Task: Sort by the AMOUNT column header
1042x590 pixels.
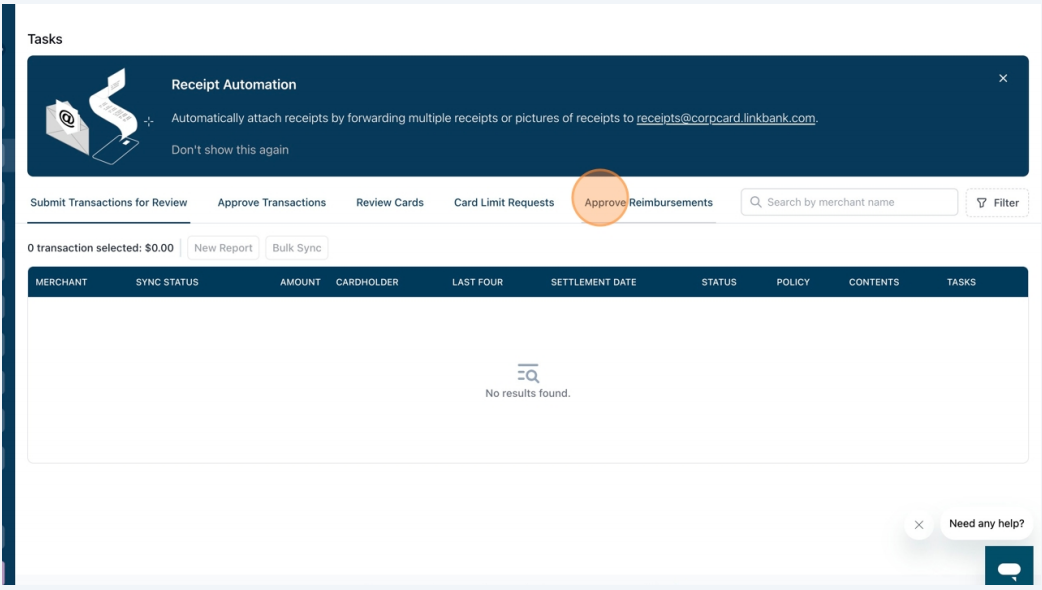Action: (x=300, y=282)
